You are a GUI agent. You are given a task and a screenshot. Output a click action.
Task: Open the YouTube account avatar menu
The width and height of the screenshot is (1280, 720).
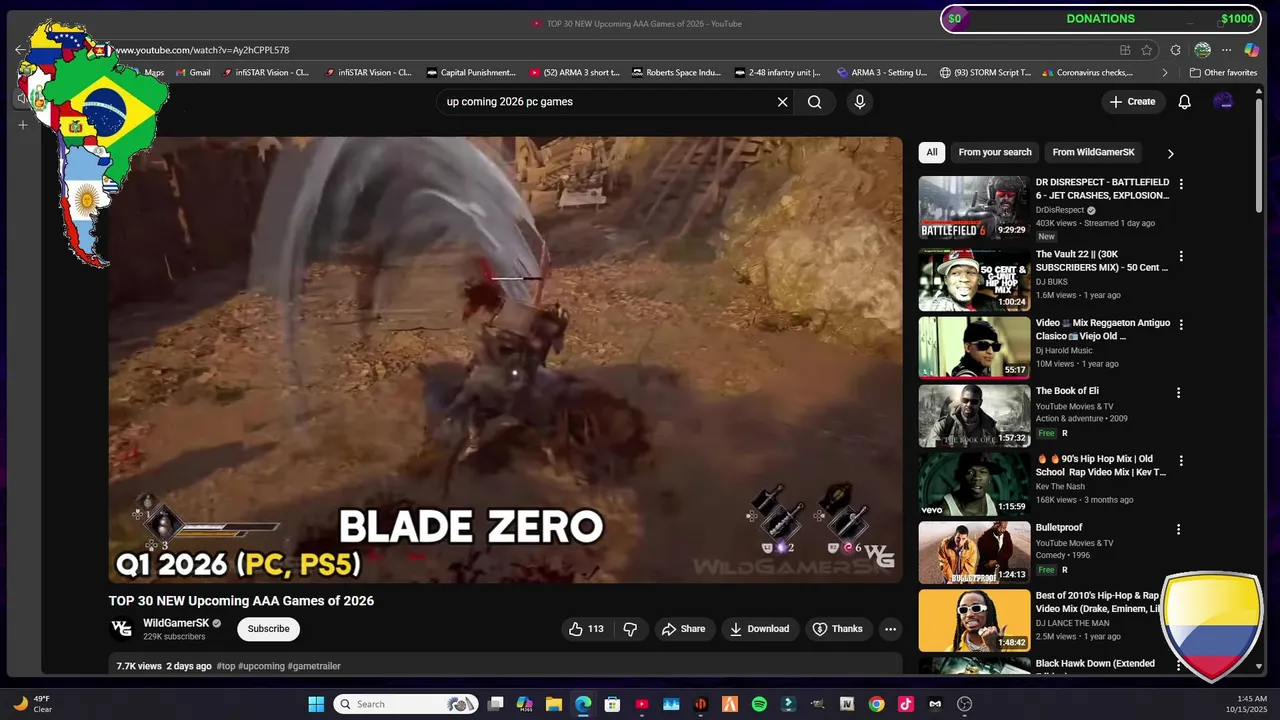click(1223, 102)
